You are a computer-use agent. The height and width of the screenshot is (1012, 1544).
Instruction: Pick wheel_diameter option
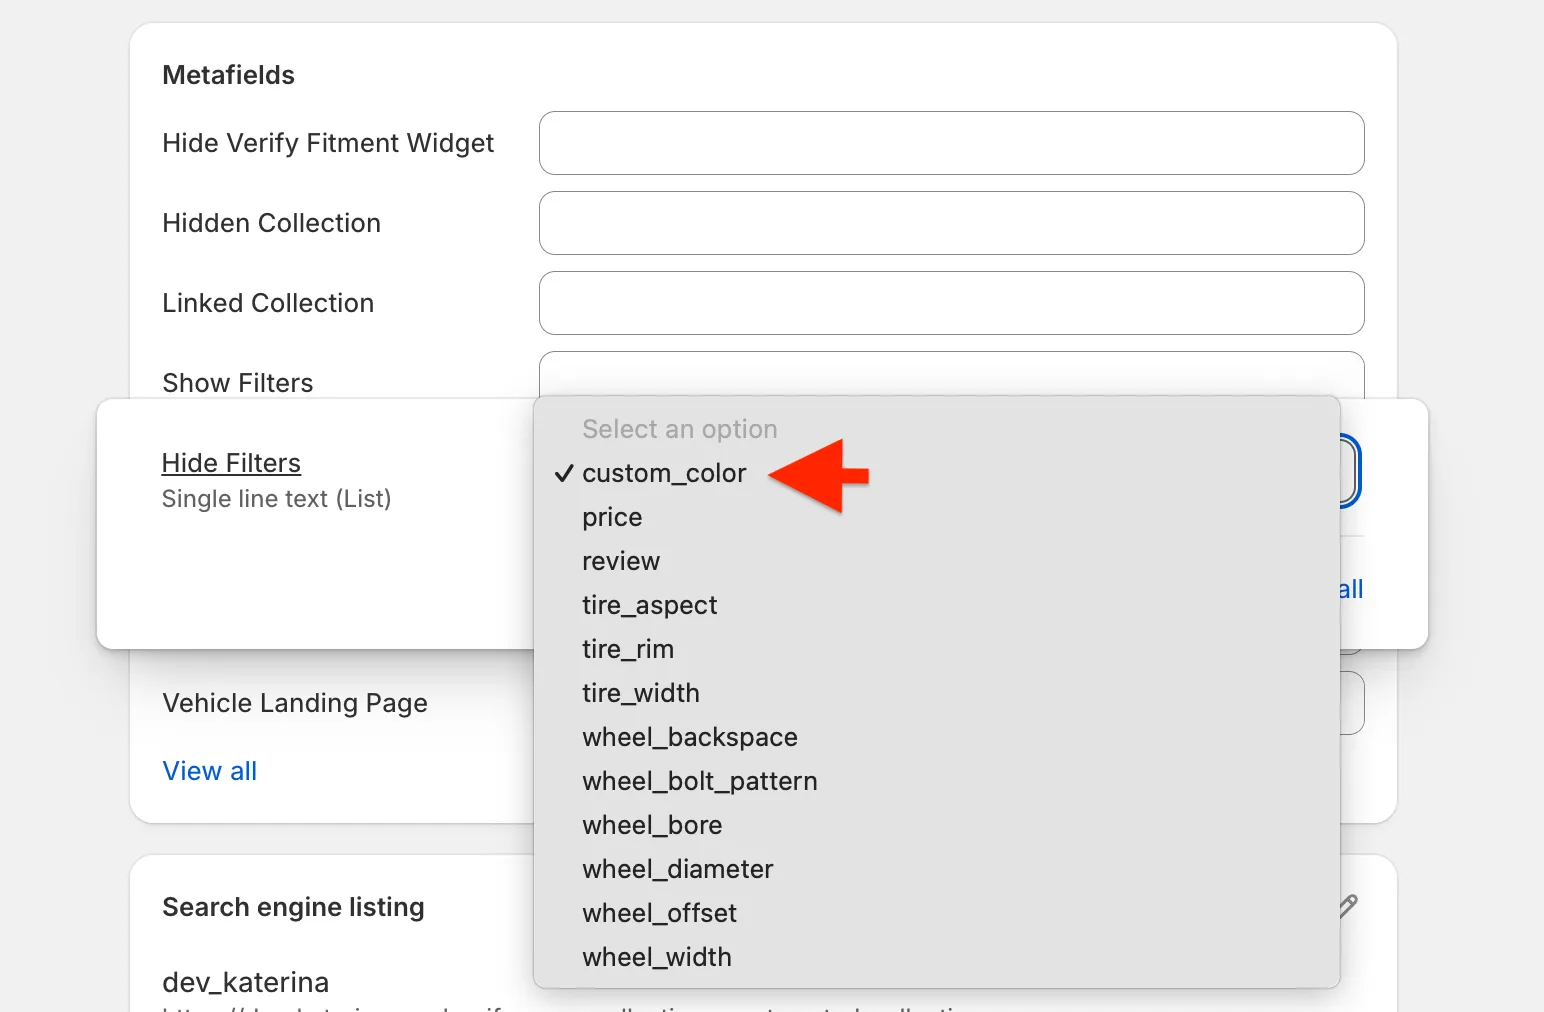677,869
